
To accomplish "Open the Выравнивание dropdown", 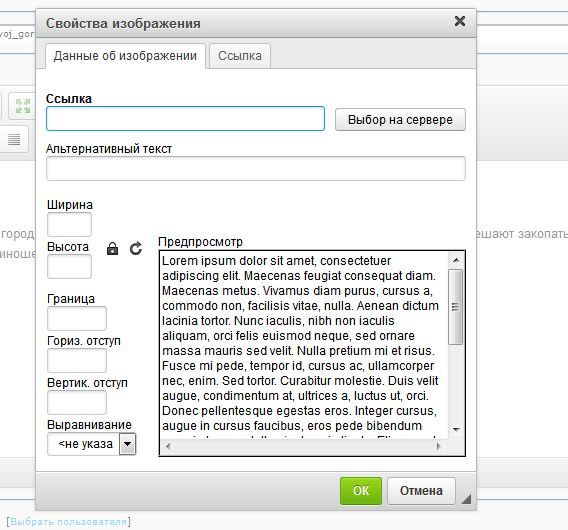I will [92, 444].
